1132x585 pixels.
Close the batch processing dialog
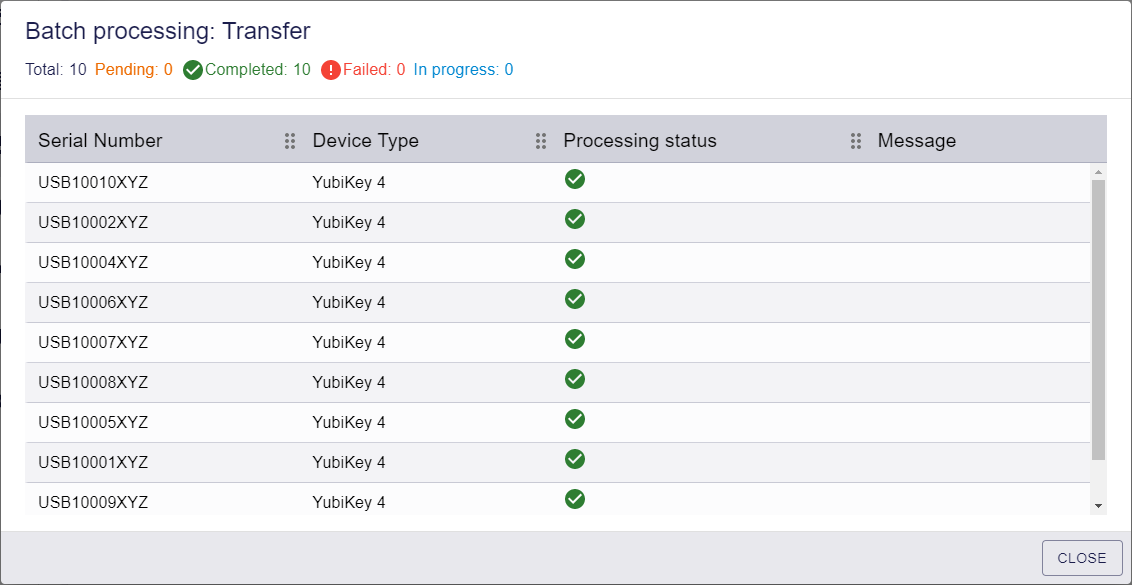1082,558
